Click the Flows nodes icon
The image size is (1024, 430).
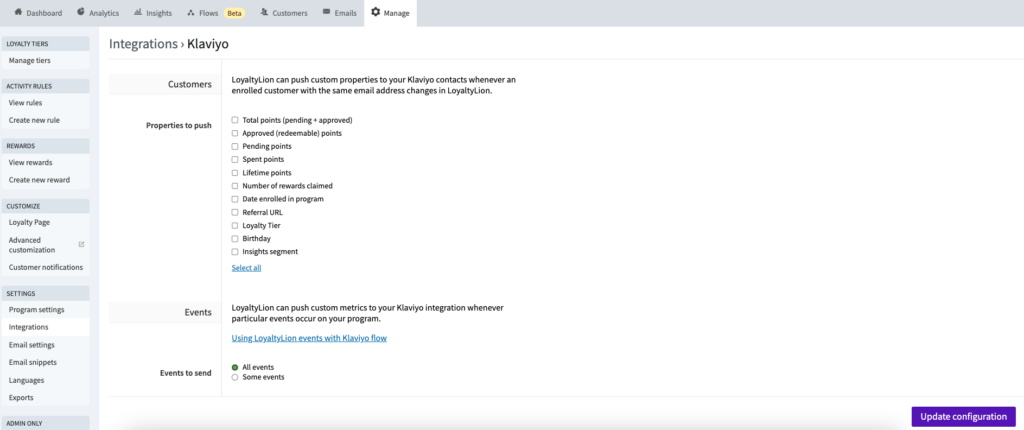click(x=191, y=12)
